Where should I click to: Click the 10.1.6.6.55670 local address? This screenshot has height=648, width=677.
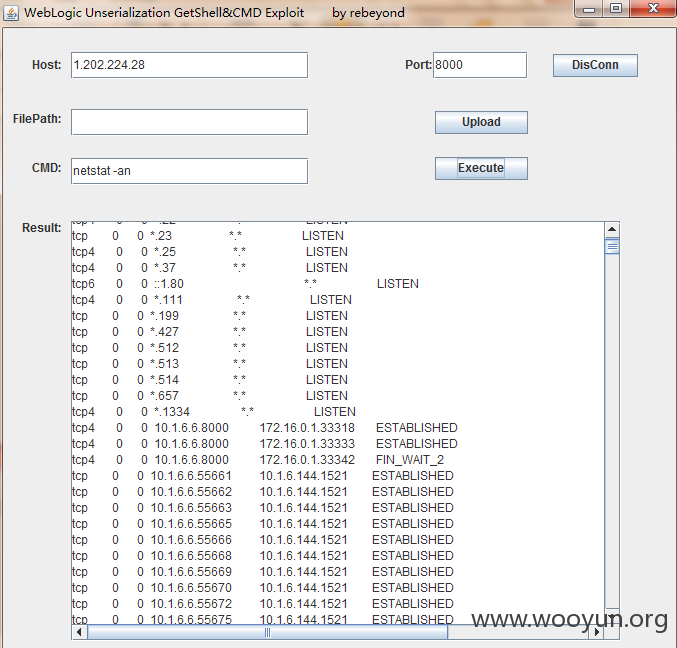pyautogui.click(x=191, y=588)
